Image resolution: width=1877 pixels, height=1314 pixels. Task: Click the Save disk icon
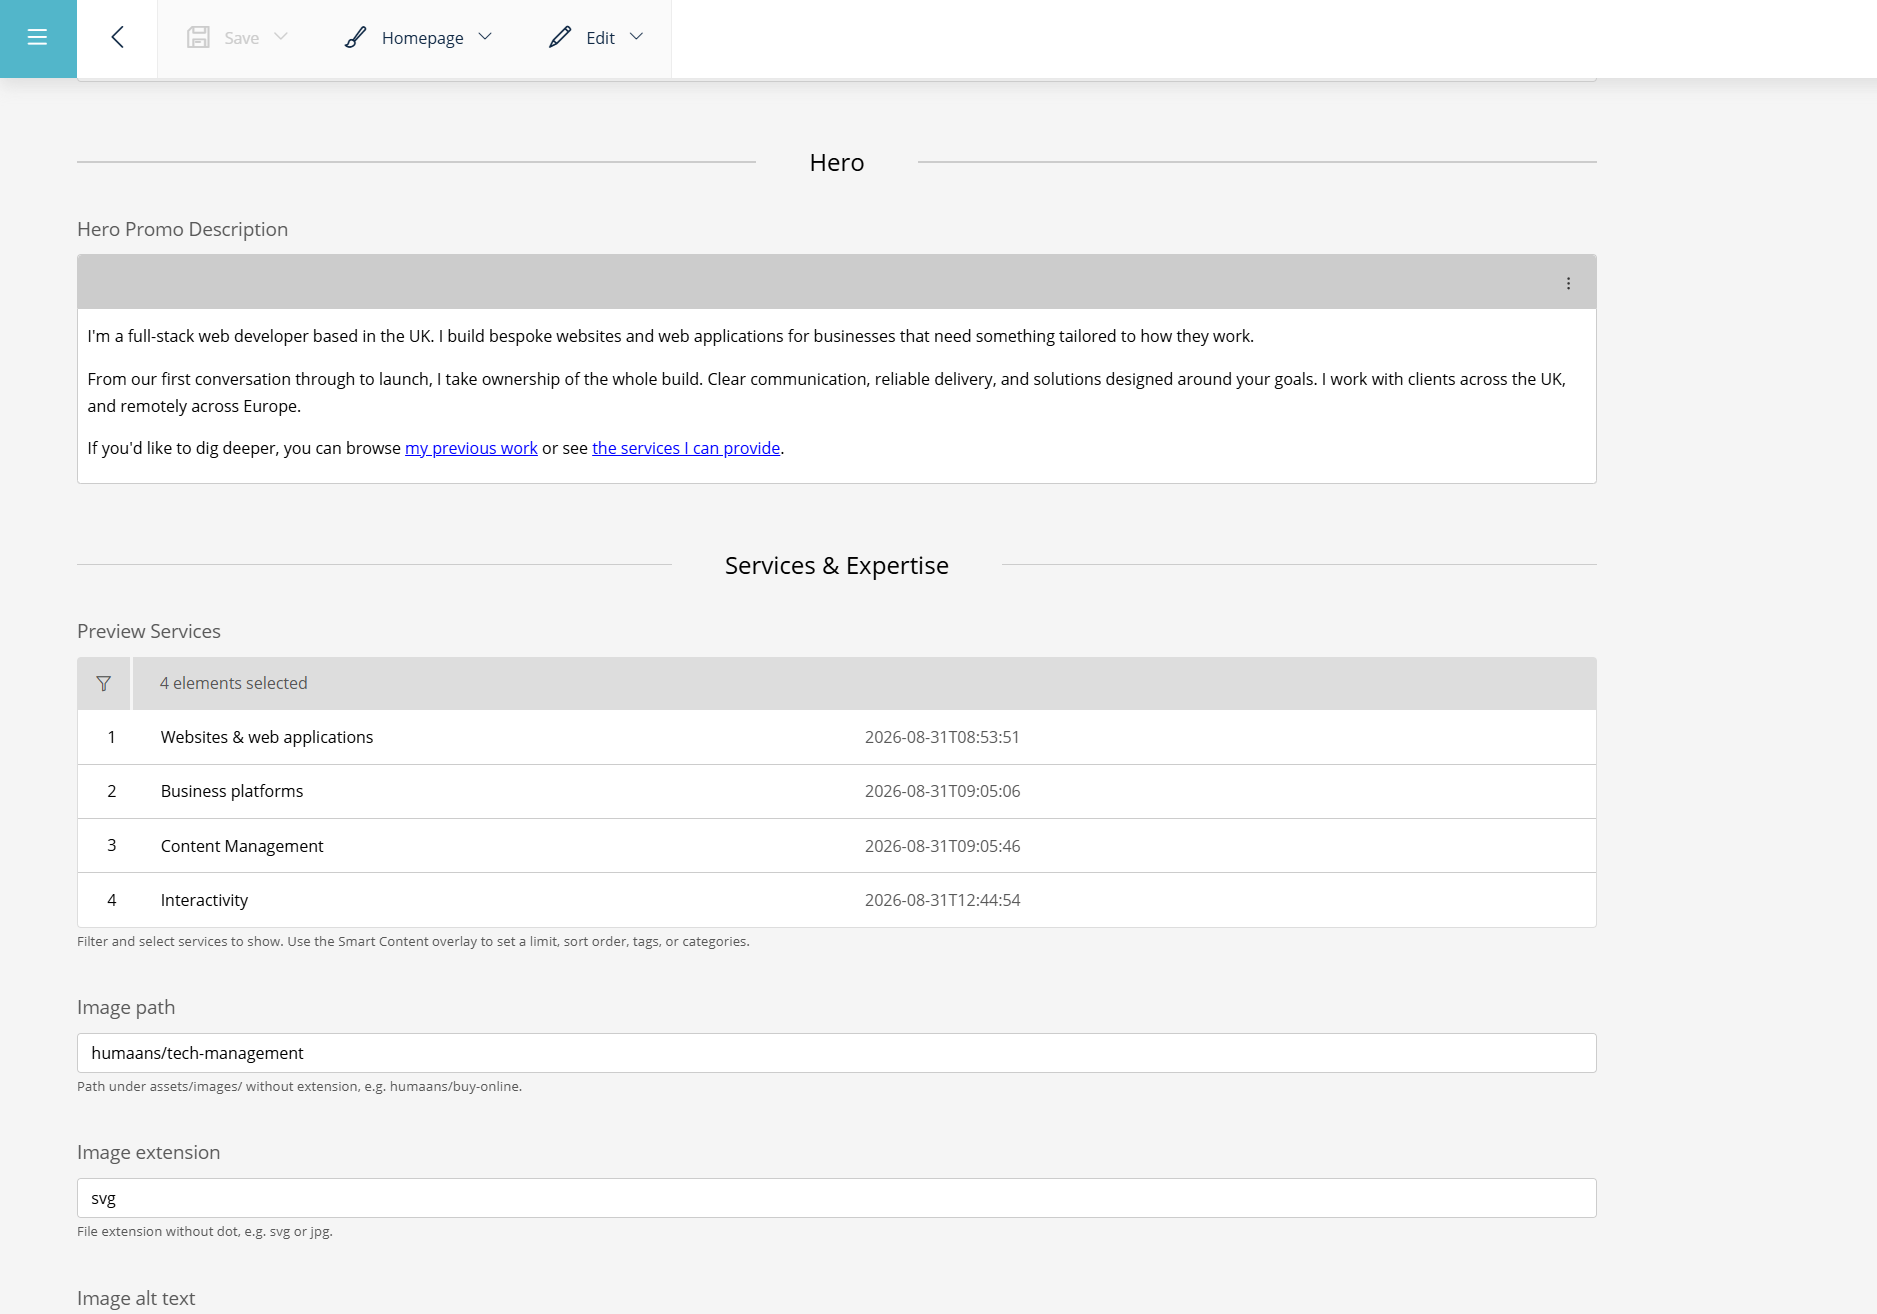[x=198, y=38]
